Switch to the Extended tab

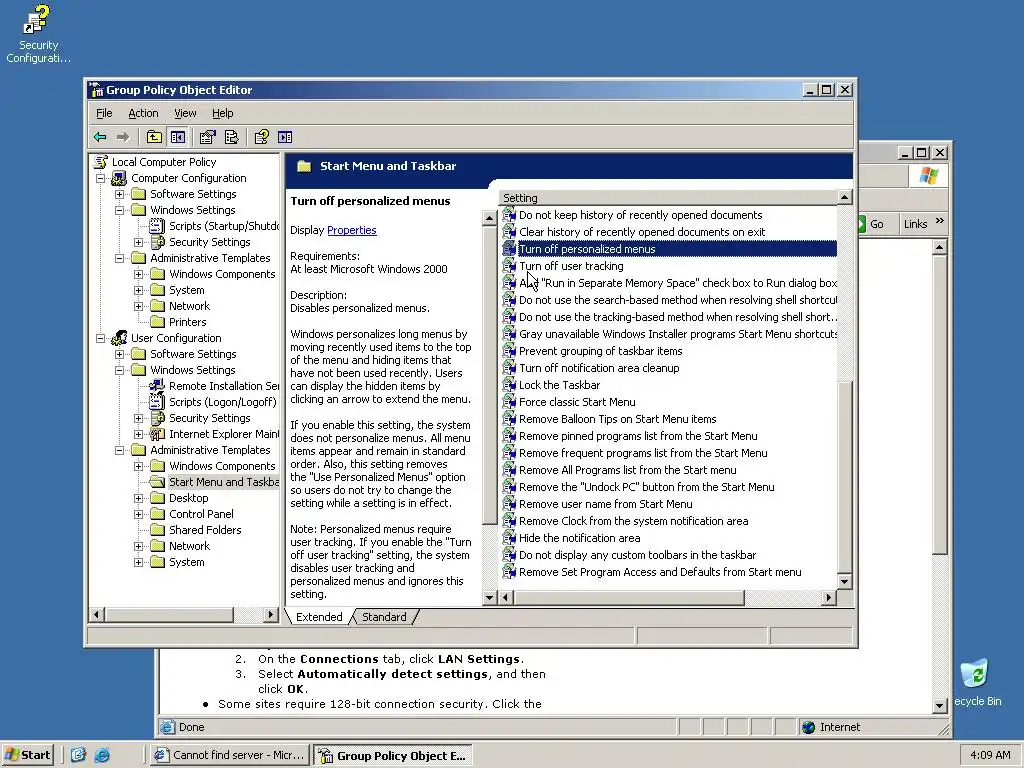pos(319,617)
